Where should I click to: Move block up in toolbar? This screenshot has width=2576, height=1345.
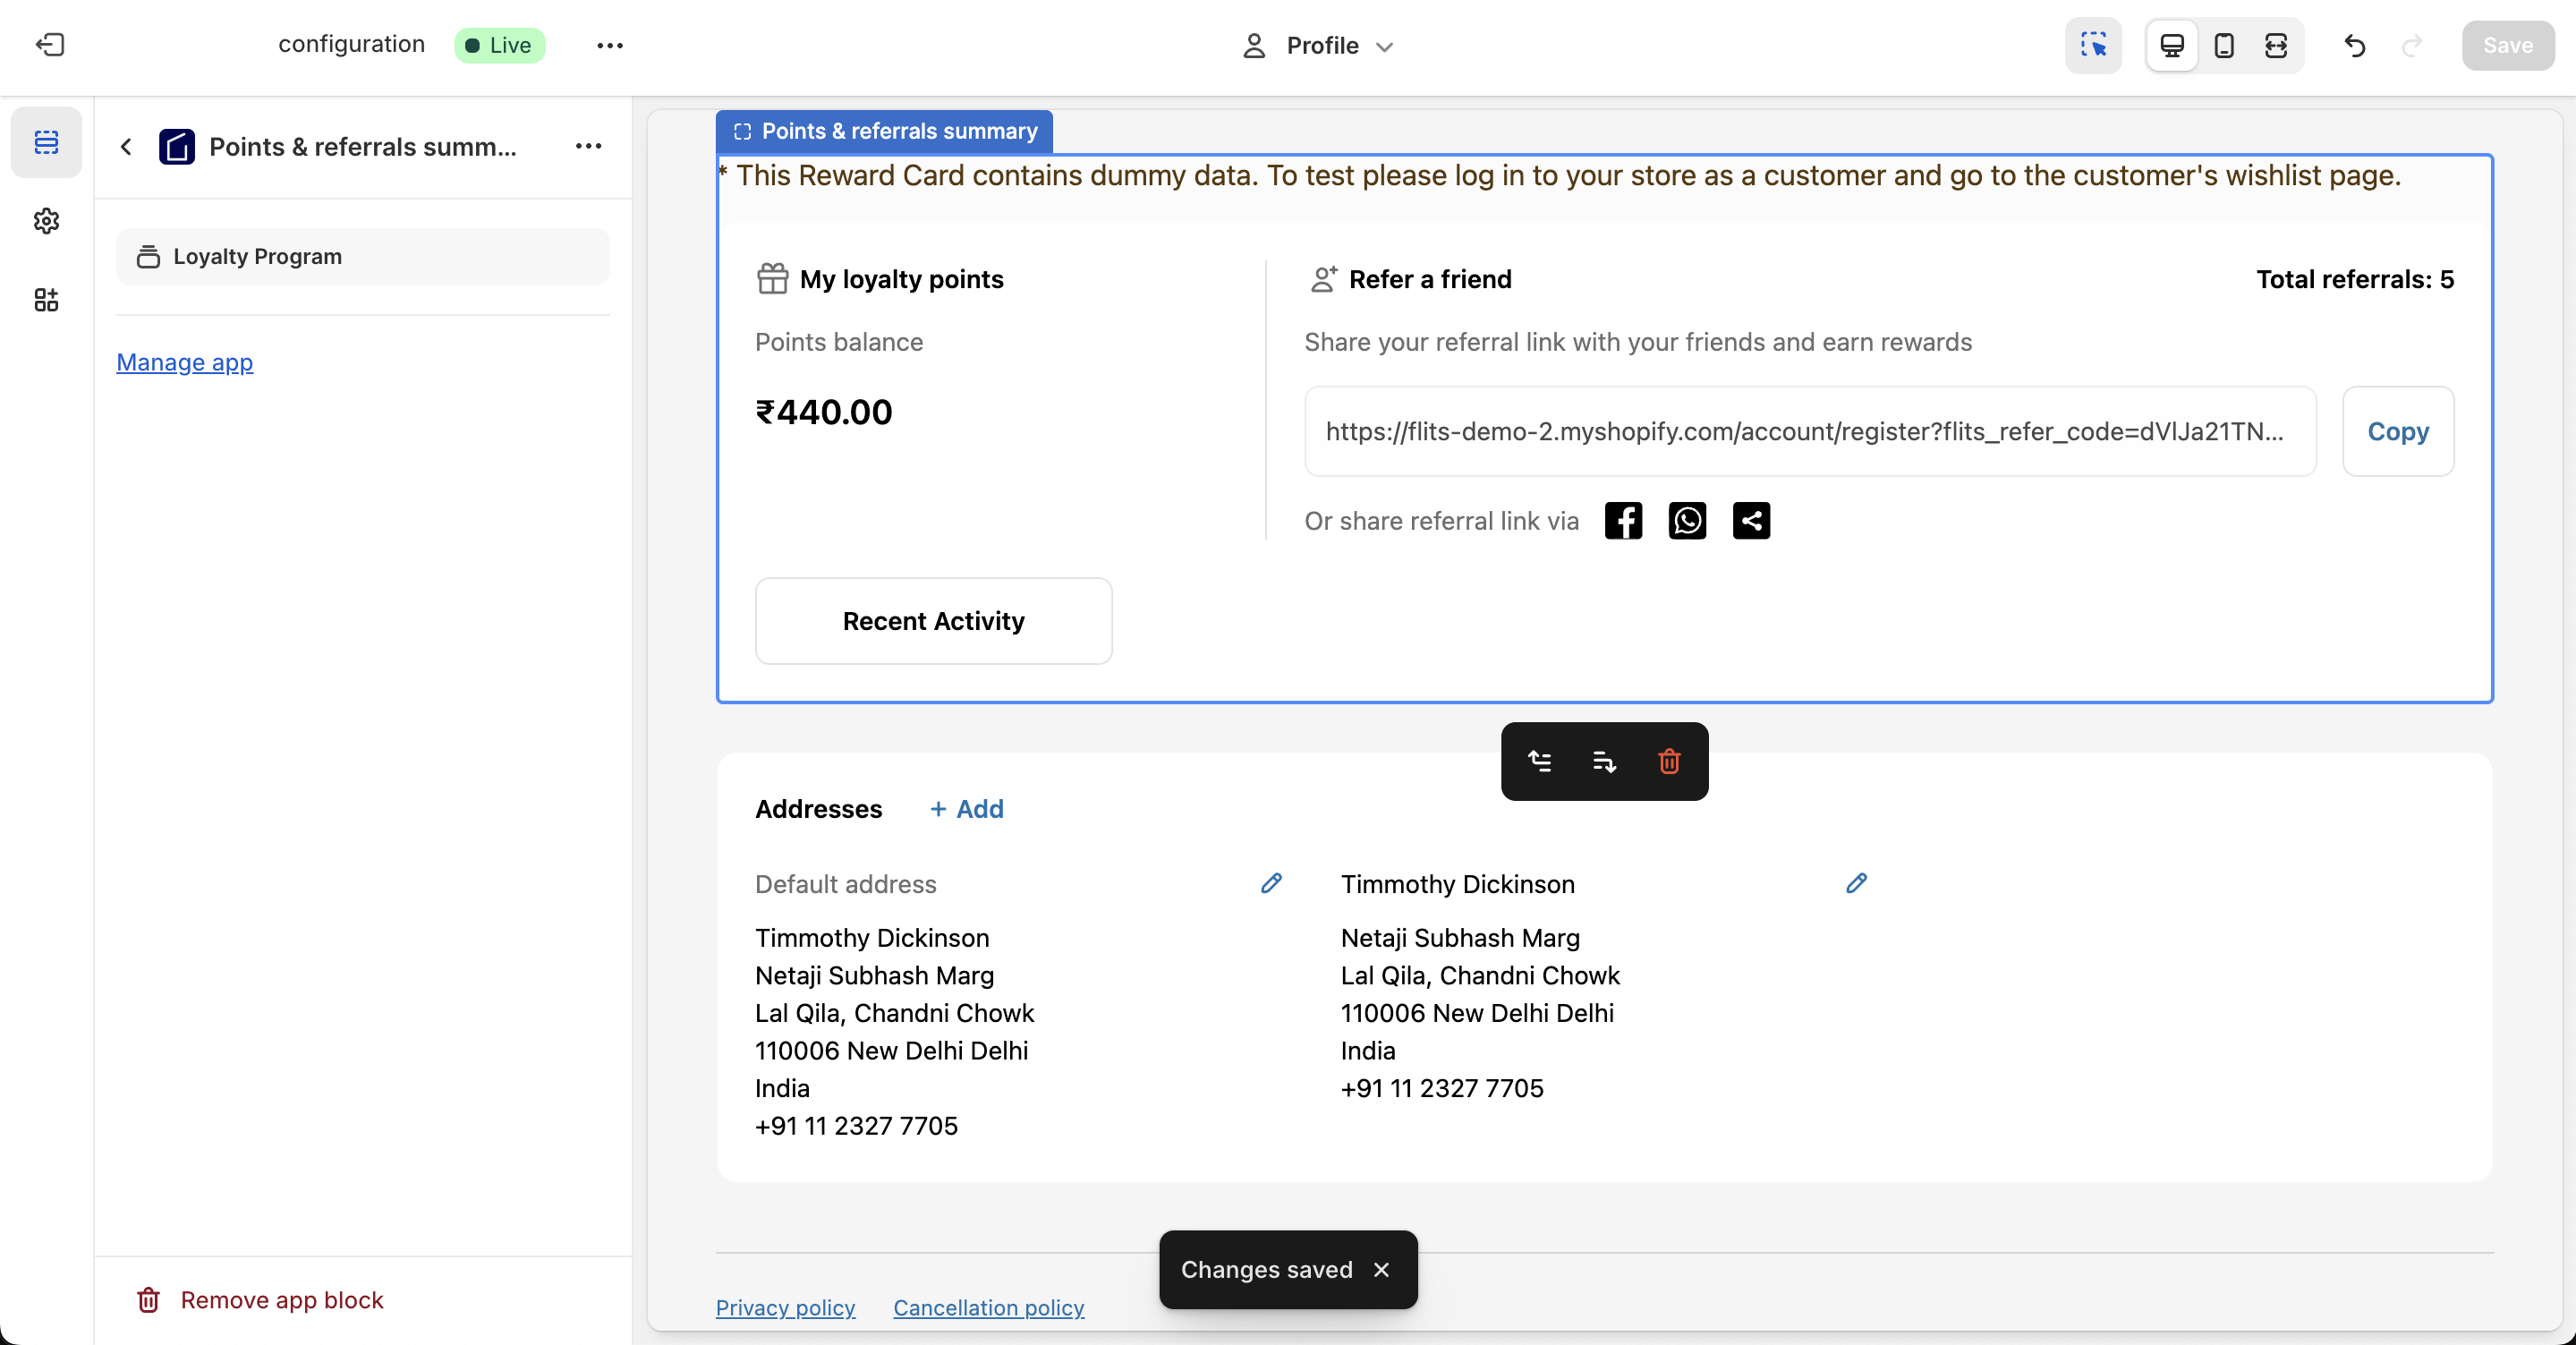pyautogui.click(x=1540, y=761)
